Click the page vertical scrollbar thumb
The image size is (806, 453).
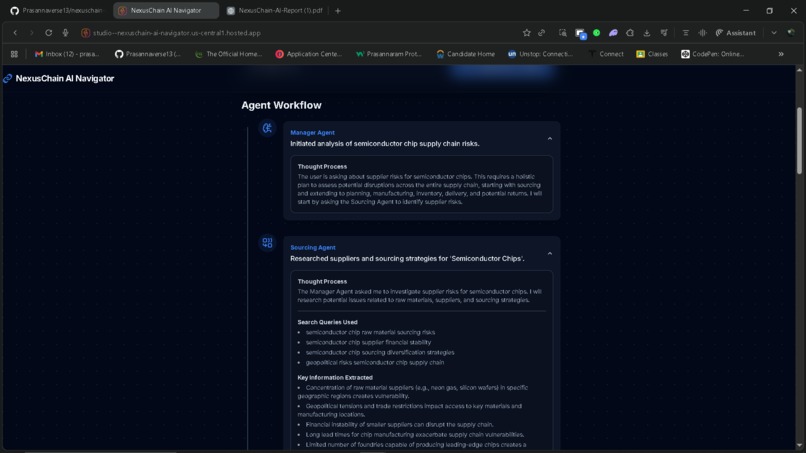pyautogui.click(x=799, y=141)
